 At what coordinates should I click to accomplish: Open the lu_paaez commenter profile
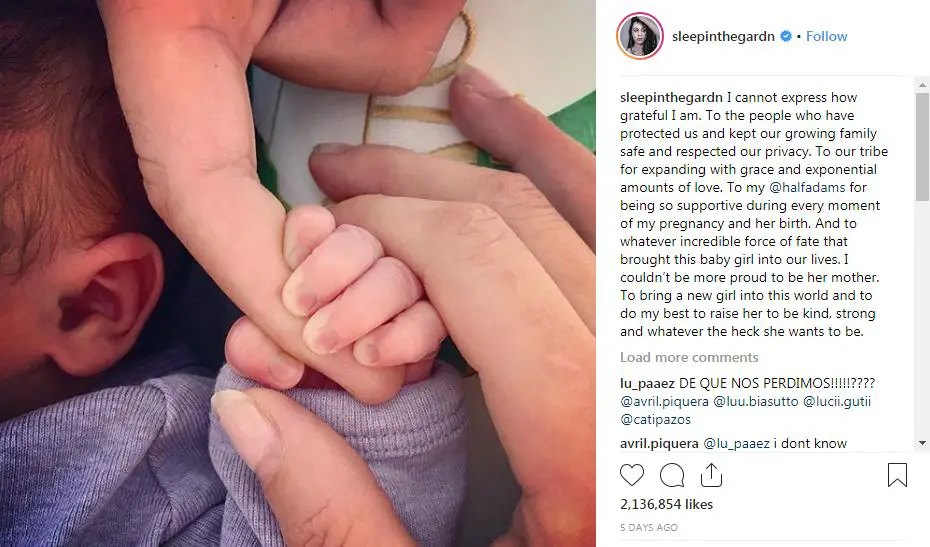(647, 383)
